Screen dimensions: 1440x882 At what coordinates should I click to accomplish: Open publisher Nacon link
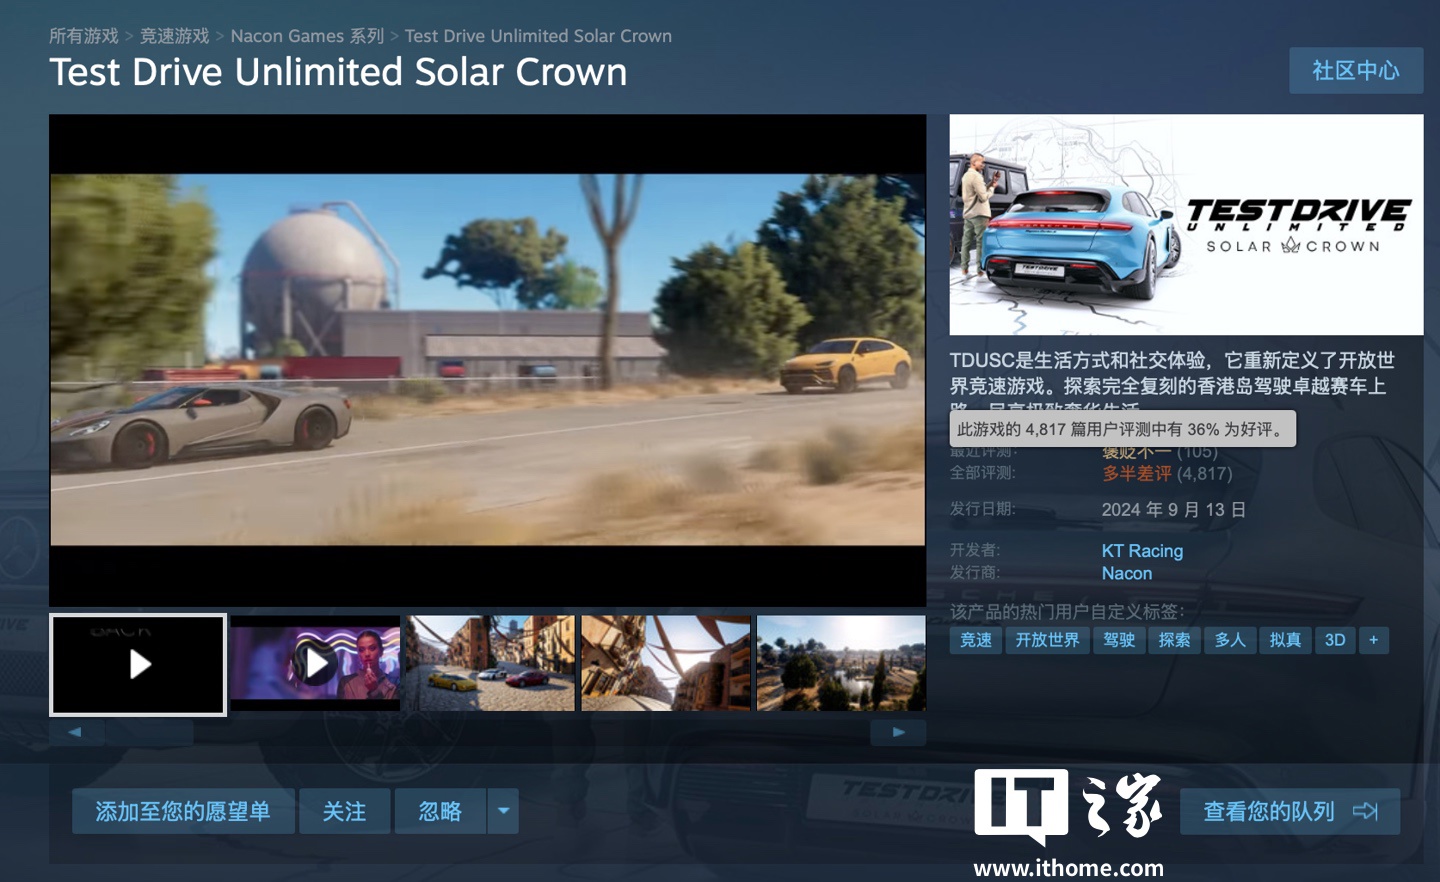(x=1127, y=573)
